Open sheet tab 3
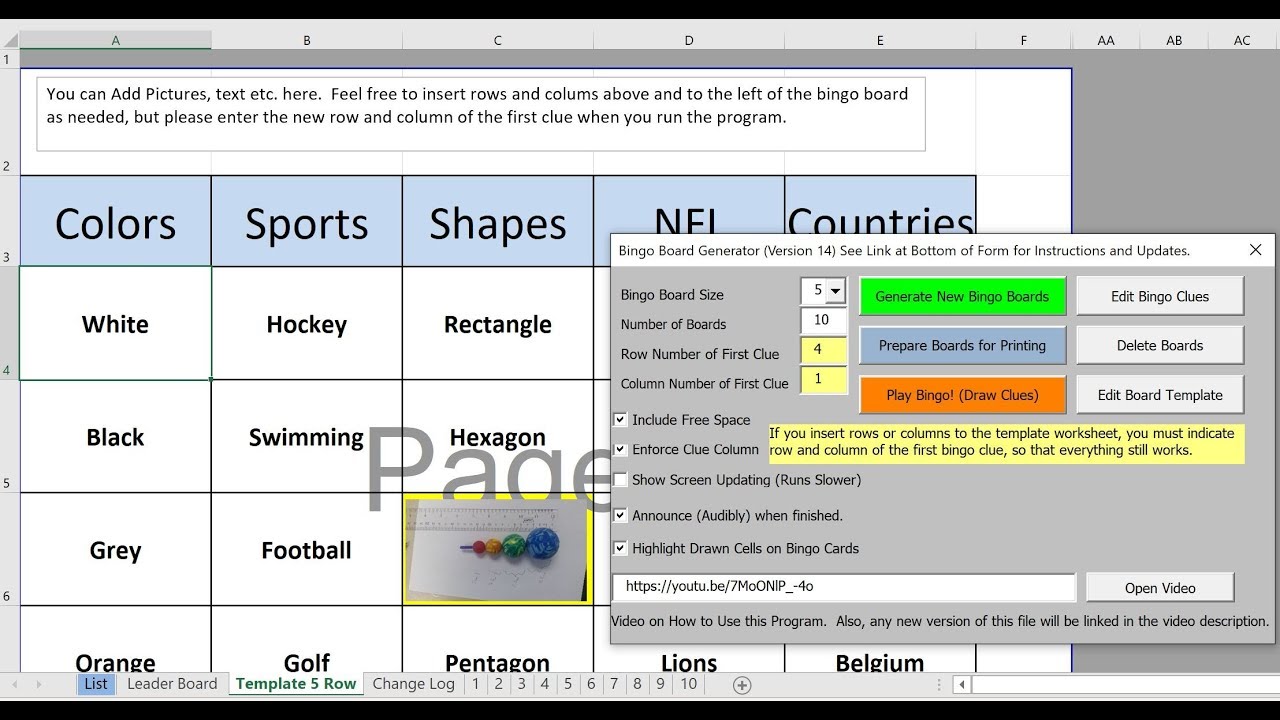 (x=521, y=684)
